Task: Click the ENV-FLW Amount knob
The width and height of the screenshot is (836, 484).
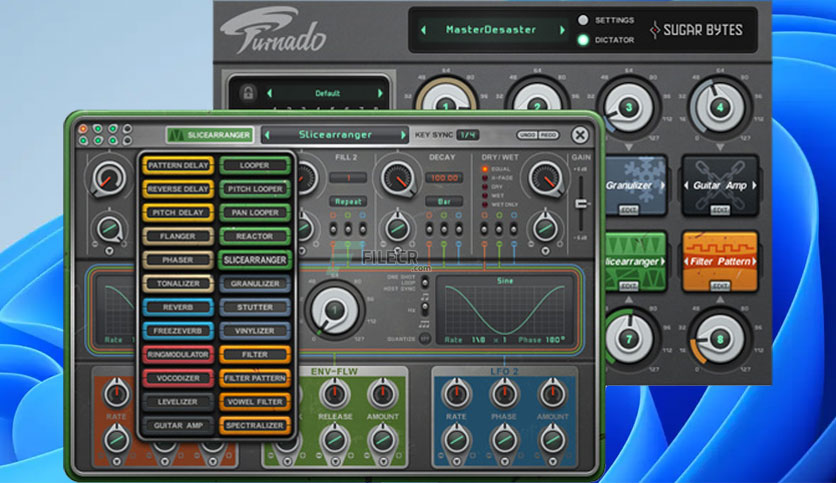Action: 382,394
